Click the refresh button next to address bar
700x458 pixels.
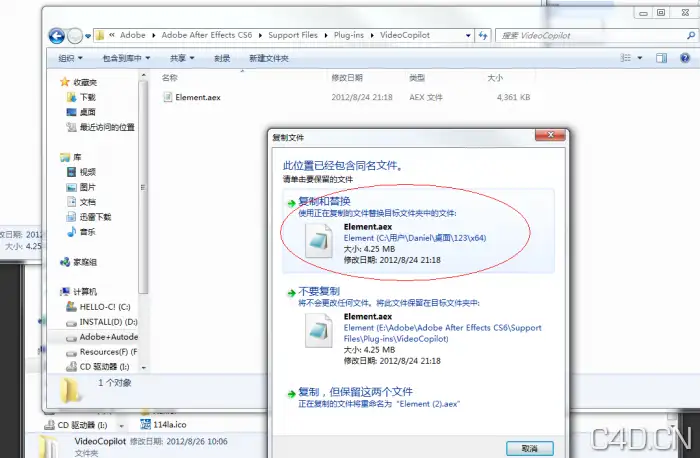483,35
